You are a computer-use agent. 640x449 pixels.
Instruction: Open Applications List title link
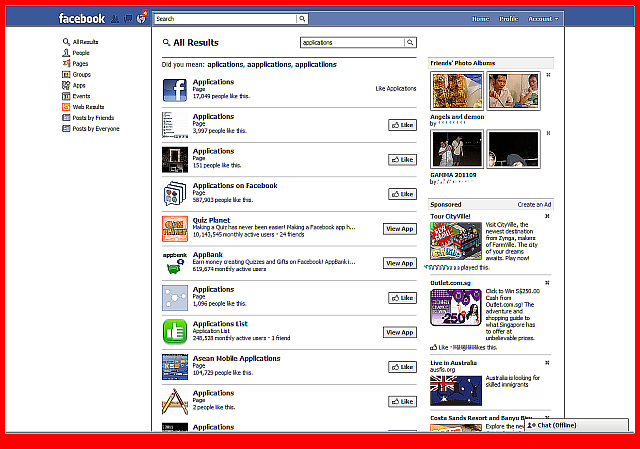pyautogui.click(x=220, y=324)
